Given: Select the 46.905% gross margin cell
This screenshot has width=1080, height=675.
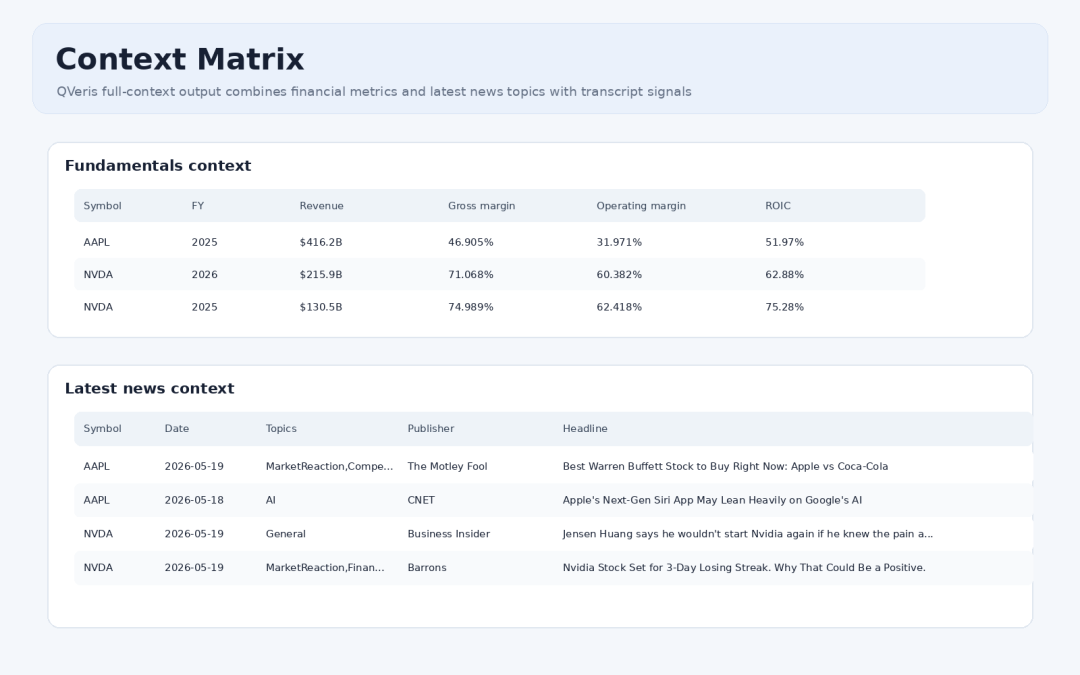Looking at the screenshot, I should coord(470,242).
